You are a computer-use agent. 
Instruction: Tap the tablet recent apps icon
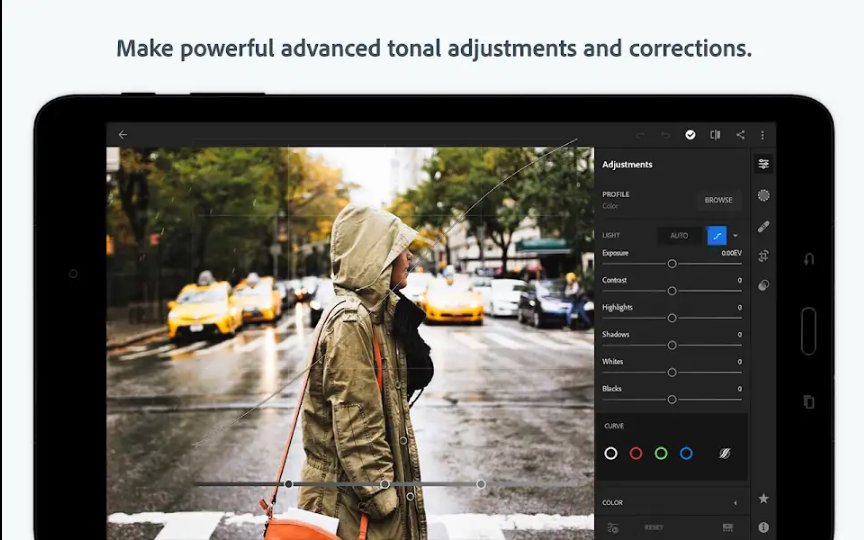[809, 402]
